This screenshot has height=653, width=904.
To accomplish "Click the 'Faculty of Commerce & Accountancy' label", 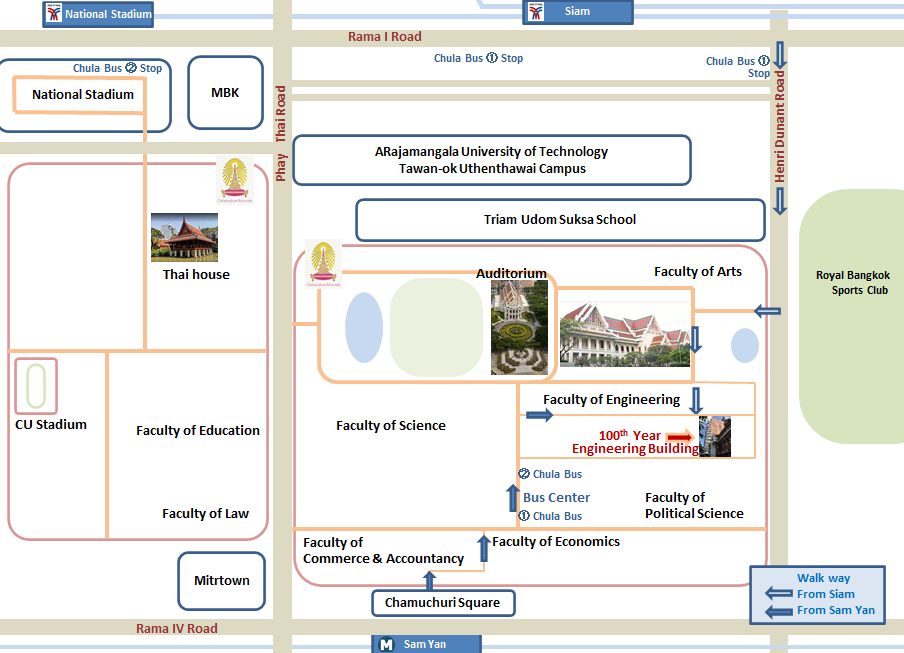I will click(x=383, y=550).
